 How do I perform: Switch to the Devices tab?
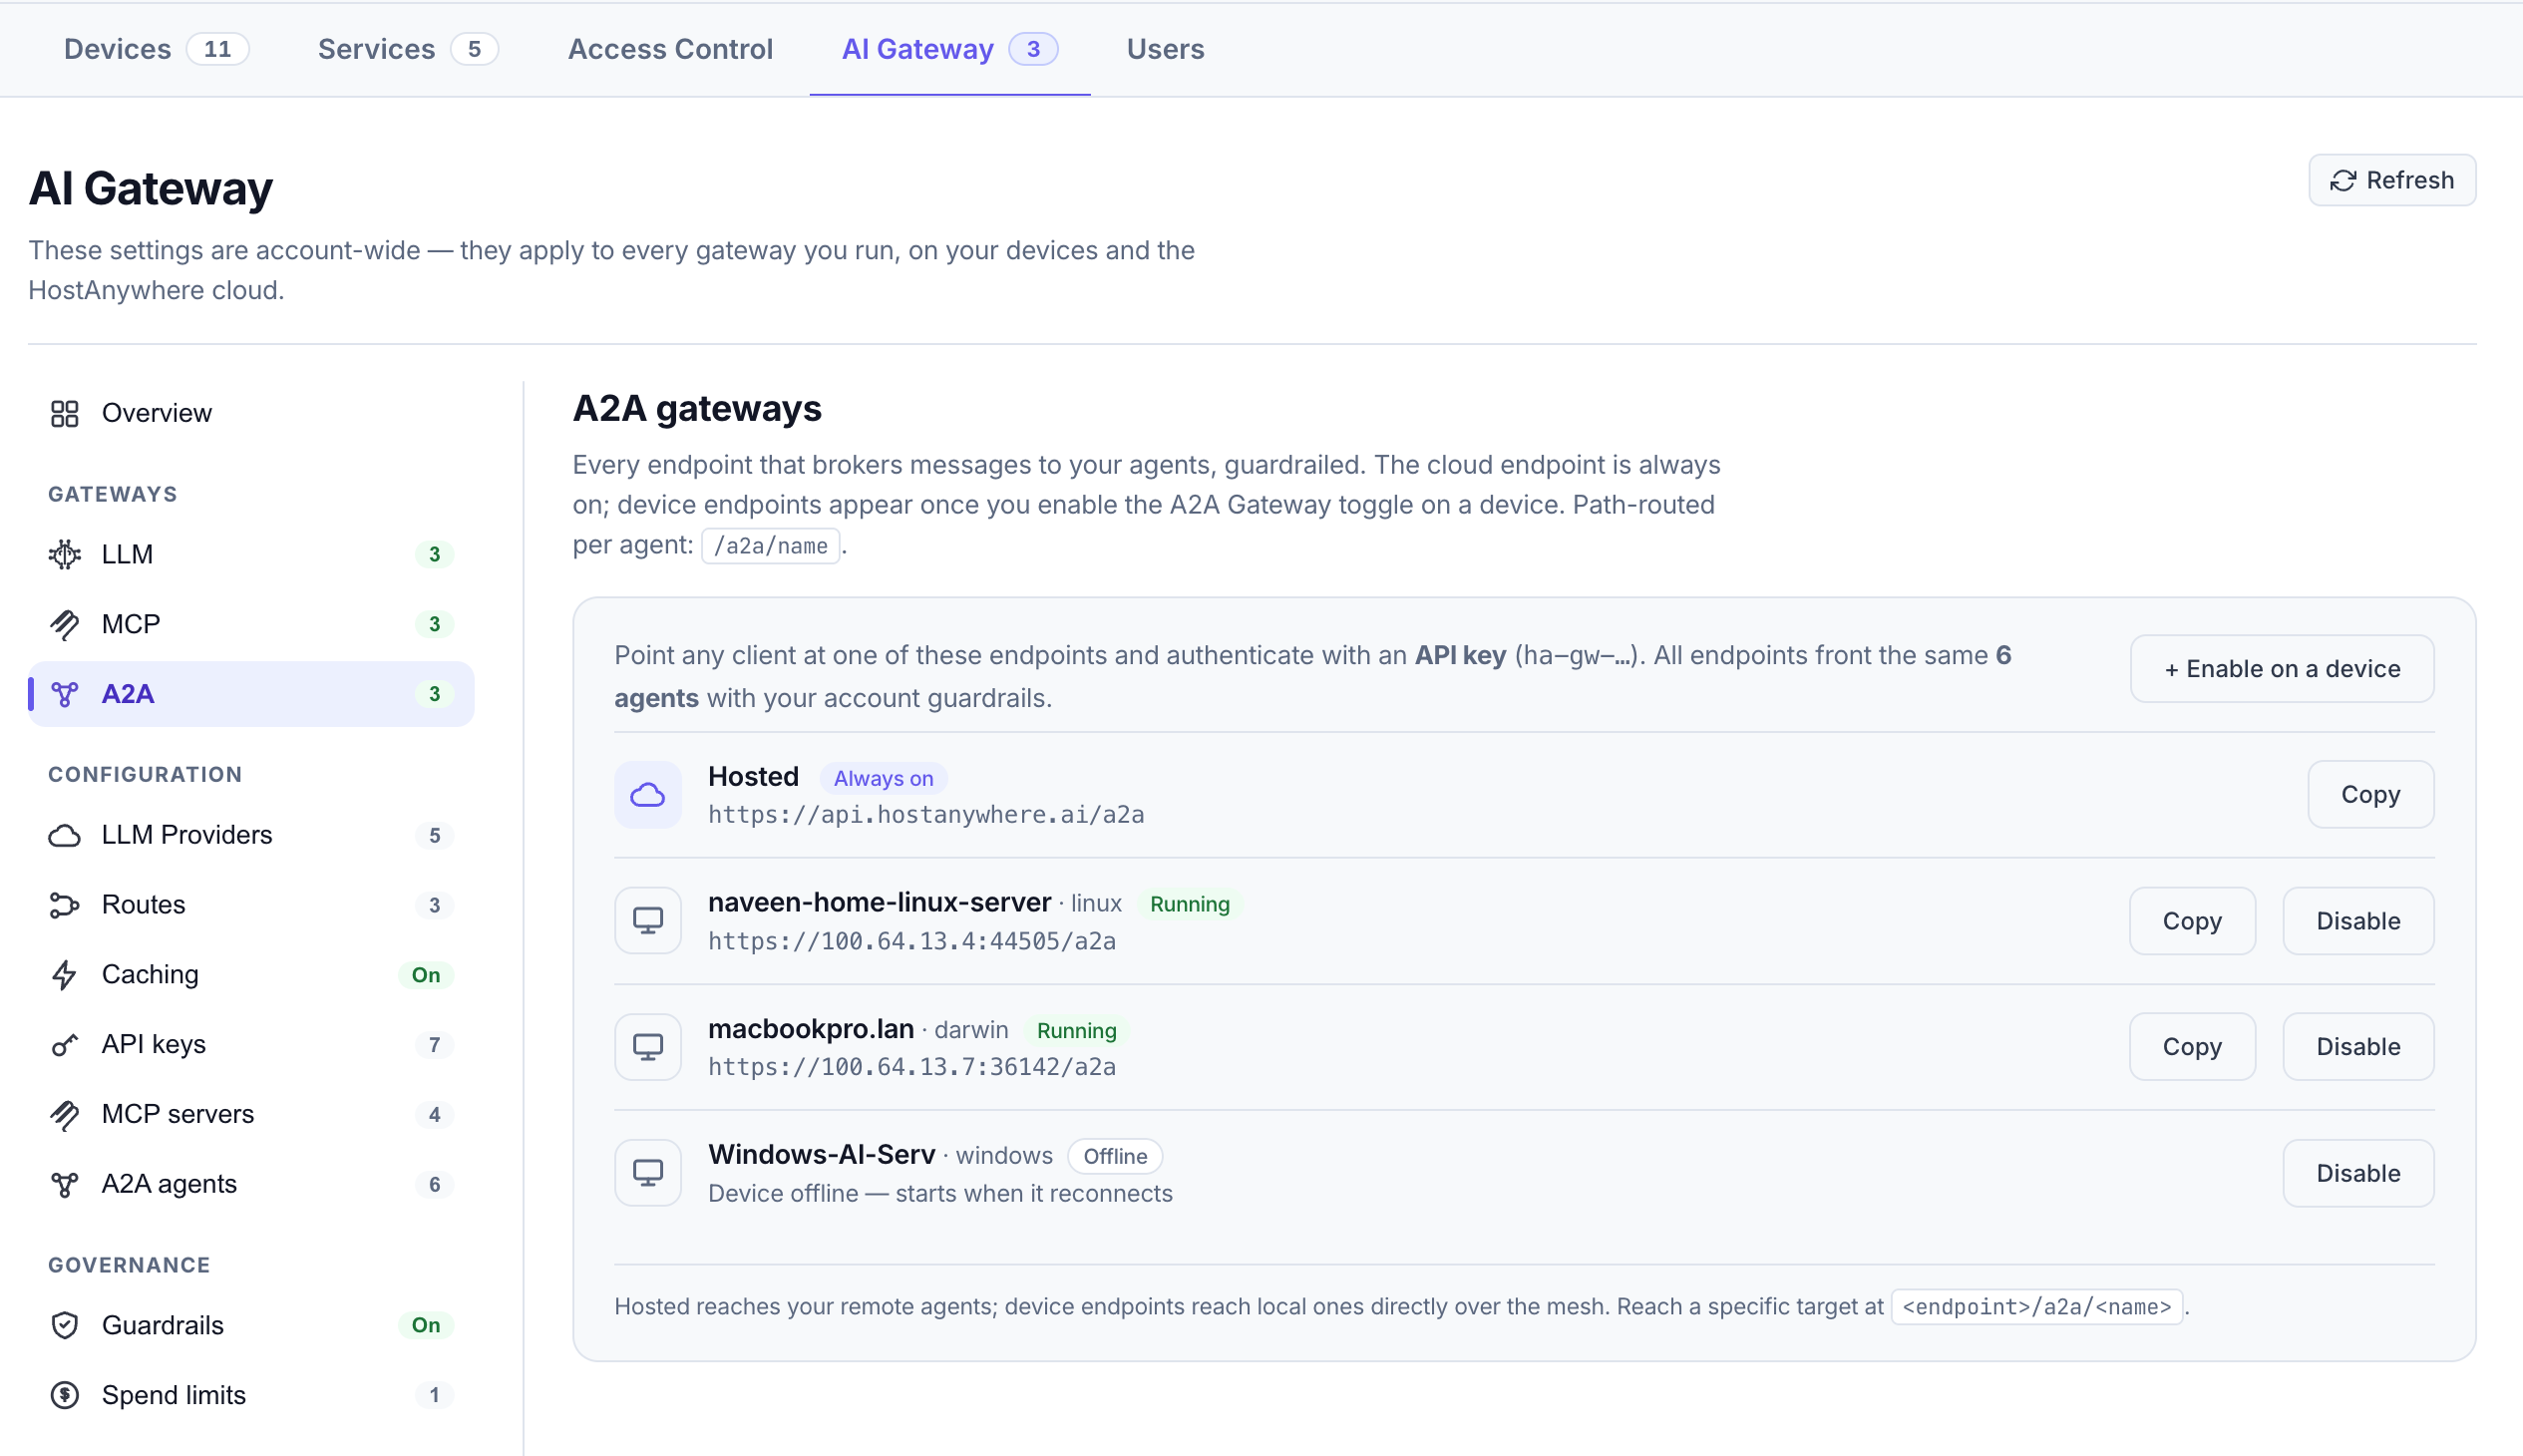[155, 49]
